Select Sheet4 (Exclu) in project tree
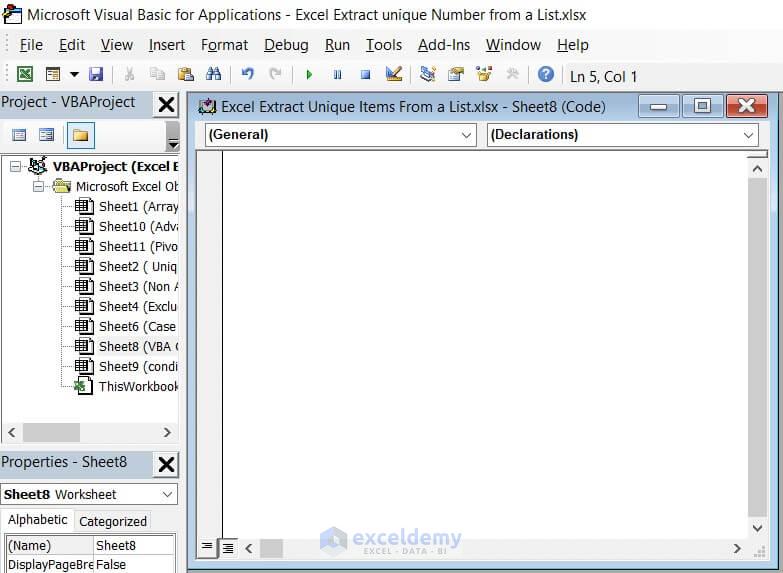The width and height of the screenshot is (783, 573). pyautogui.click(x=126, y=306)
